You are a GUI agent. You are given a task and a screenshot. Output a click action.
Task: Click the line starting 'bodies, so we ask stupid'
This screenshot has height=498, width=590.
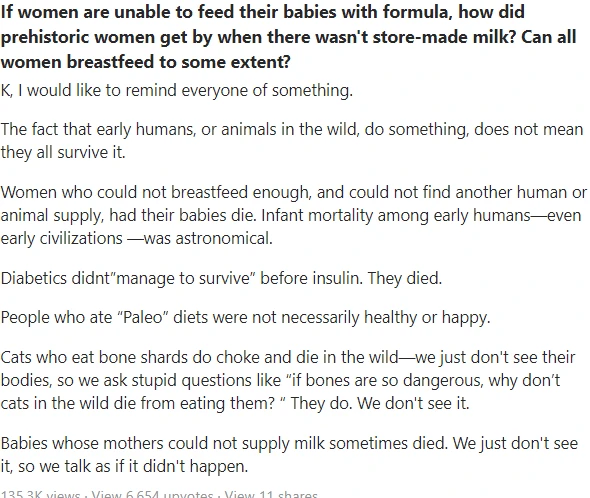point(281,380)
